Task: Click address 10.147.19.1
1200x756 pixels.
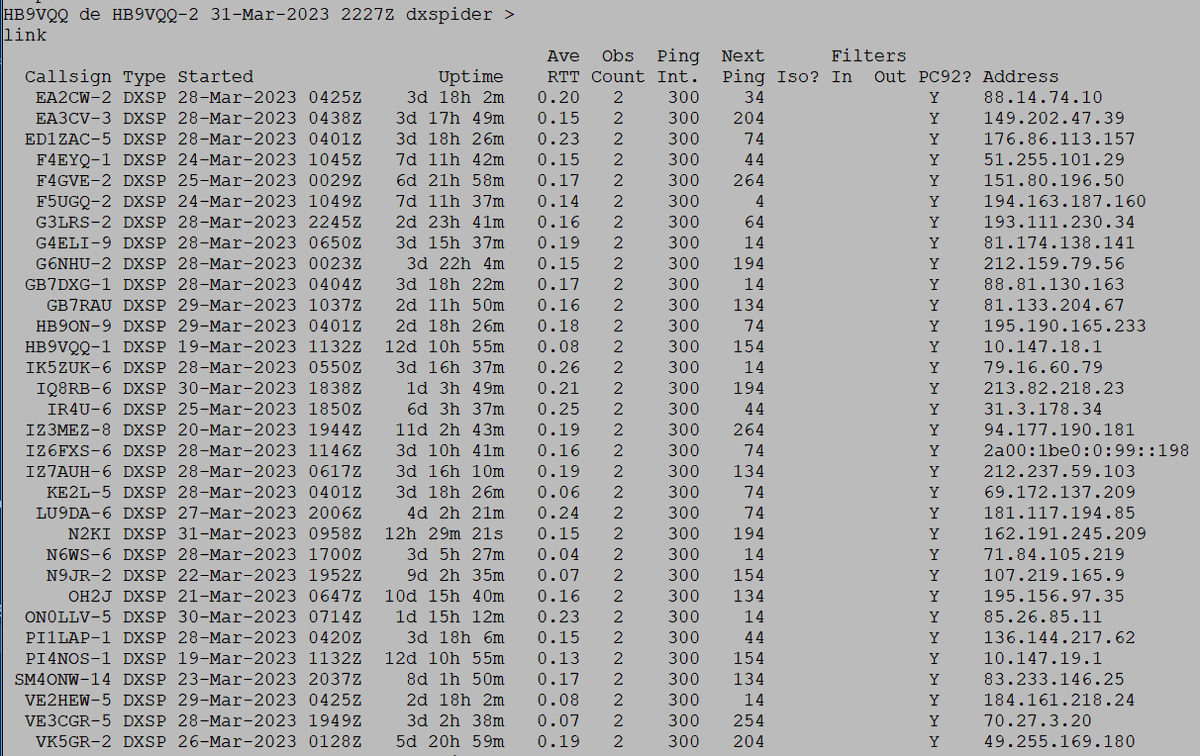Action: [x=1043, y=658]
